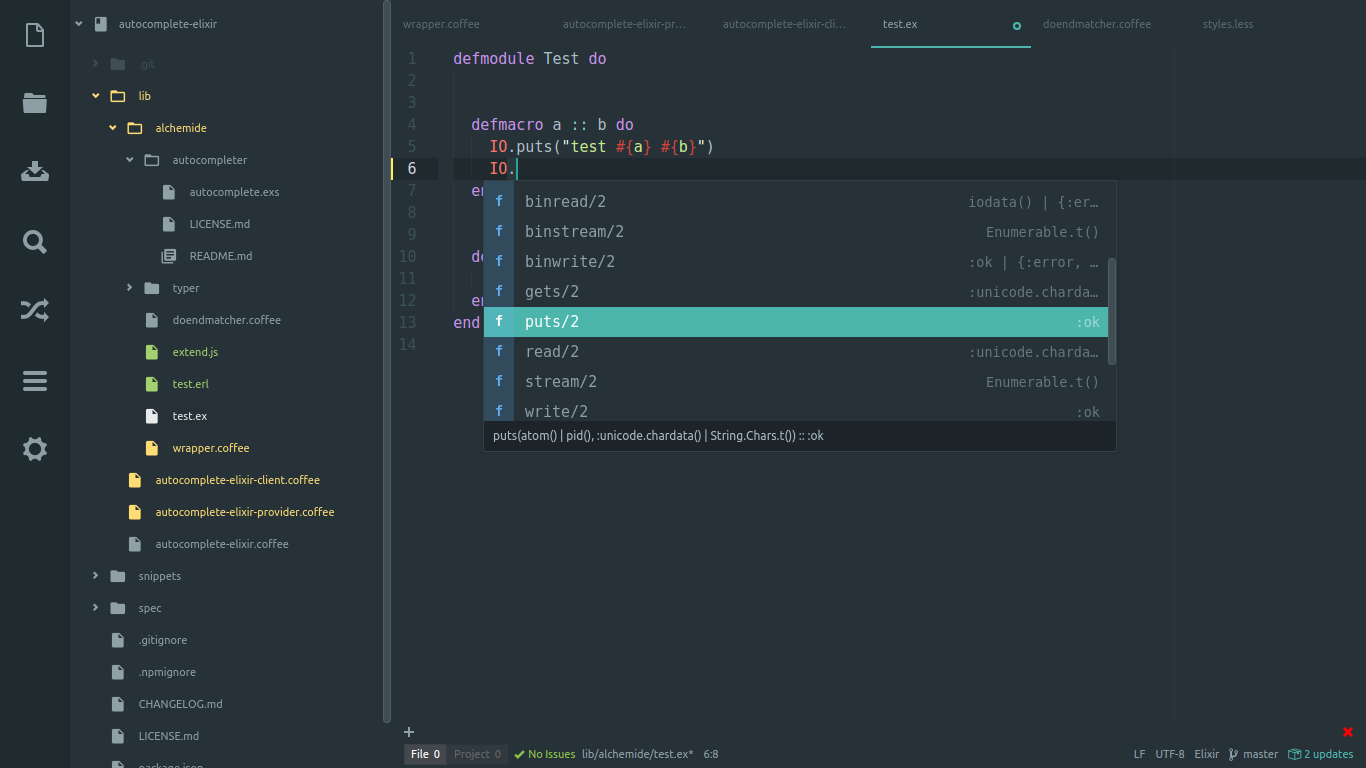Switch to the wrapper.coffee tab
Viewport: 1366px width, 768px height.
click(x=441, y=24)
